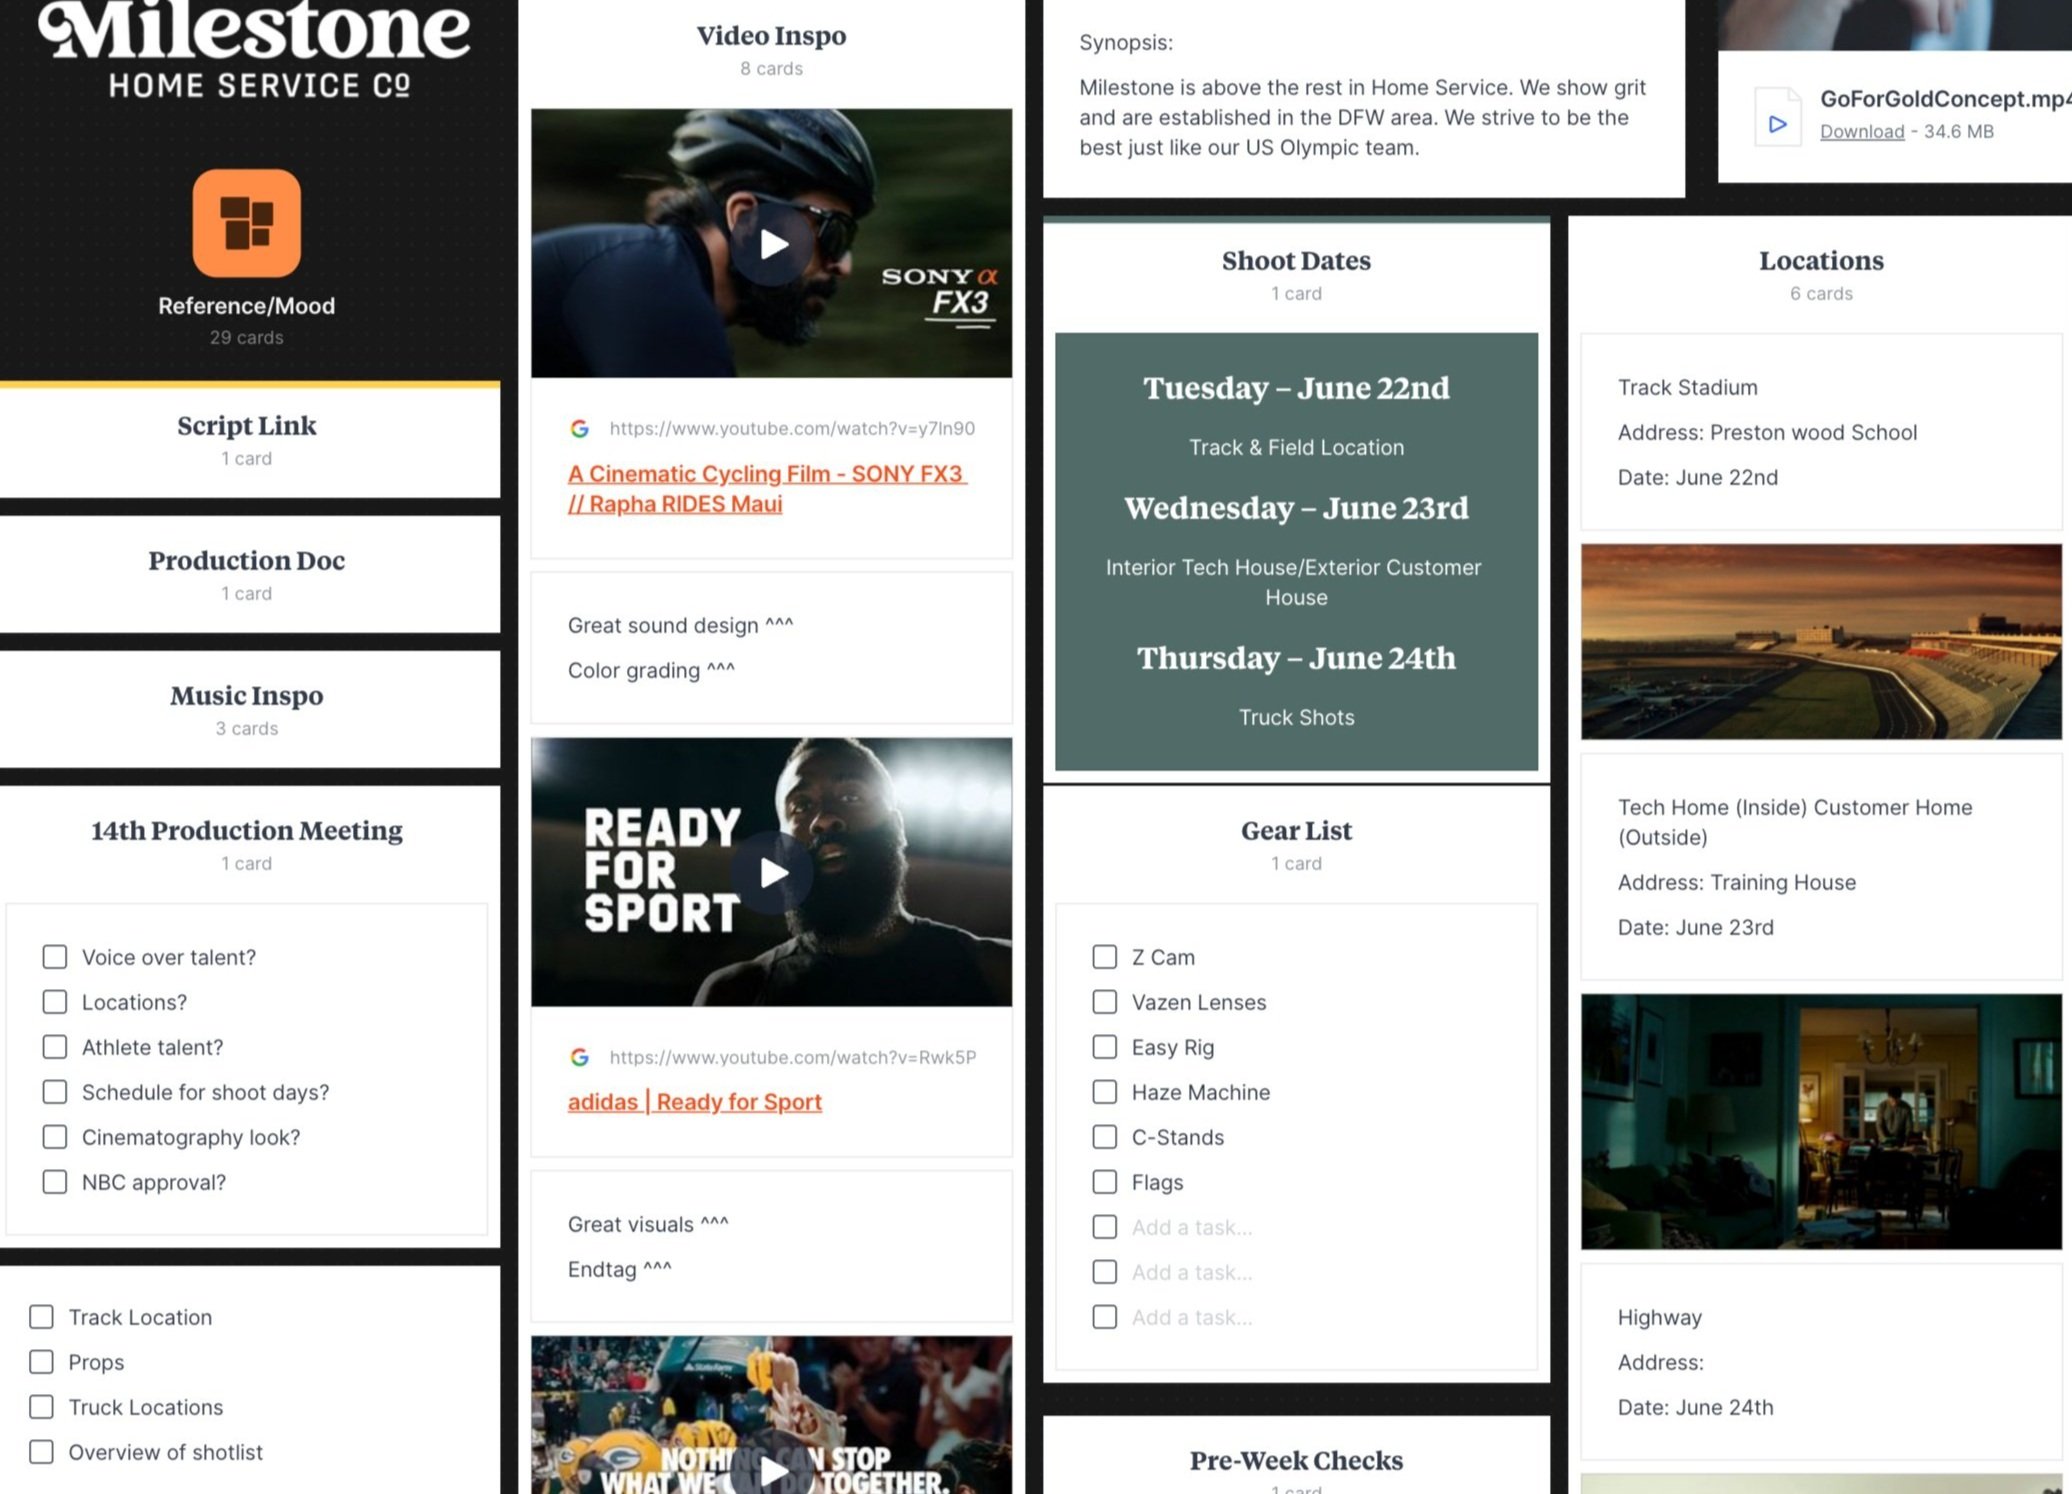Open the Production Doc column
This screenshot has height=1494, width=2072.
pyautogui.click(x=247, y=574)
